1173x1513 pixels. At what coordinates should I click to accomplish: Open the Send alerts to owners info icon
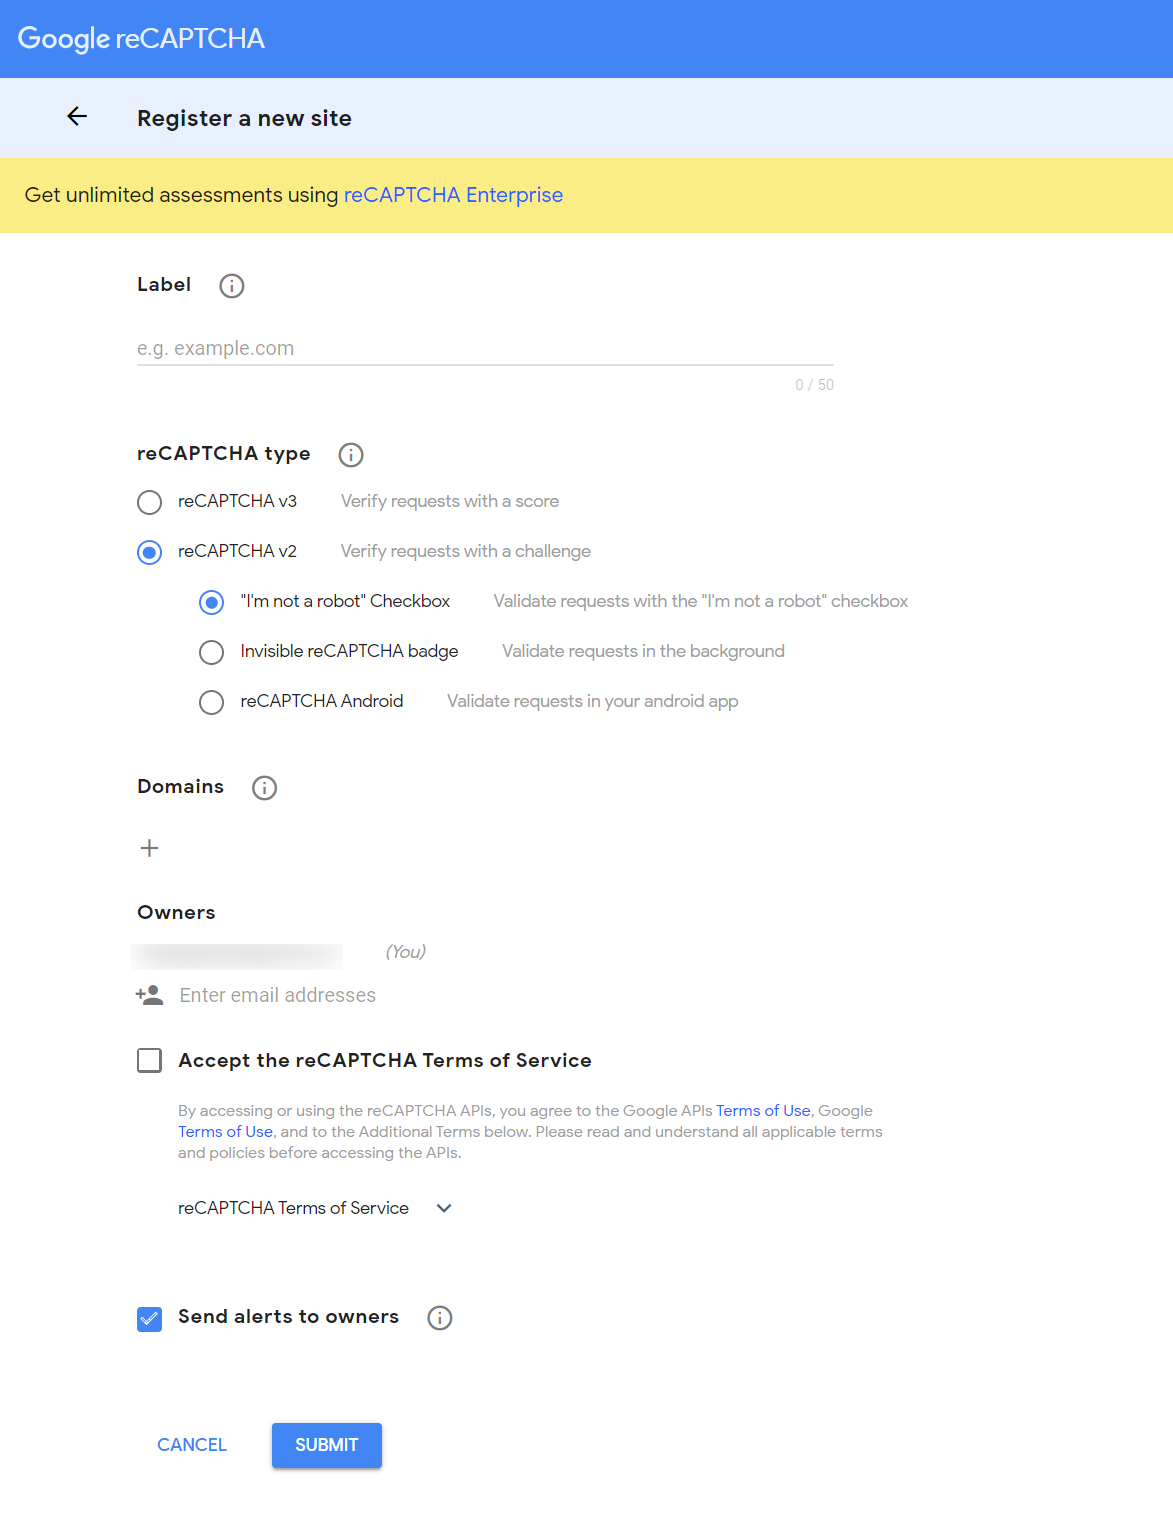(440, 1318)
